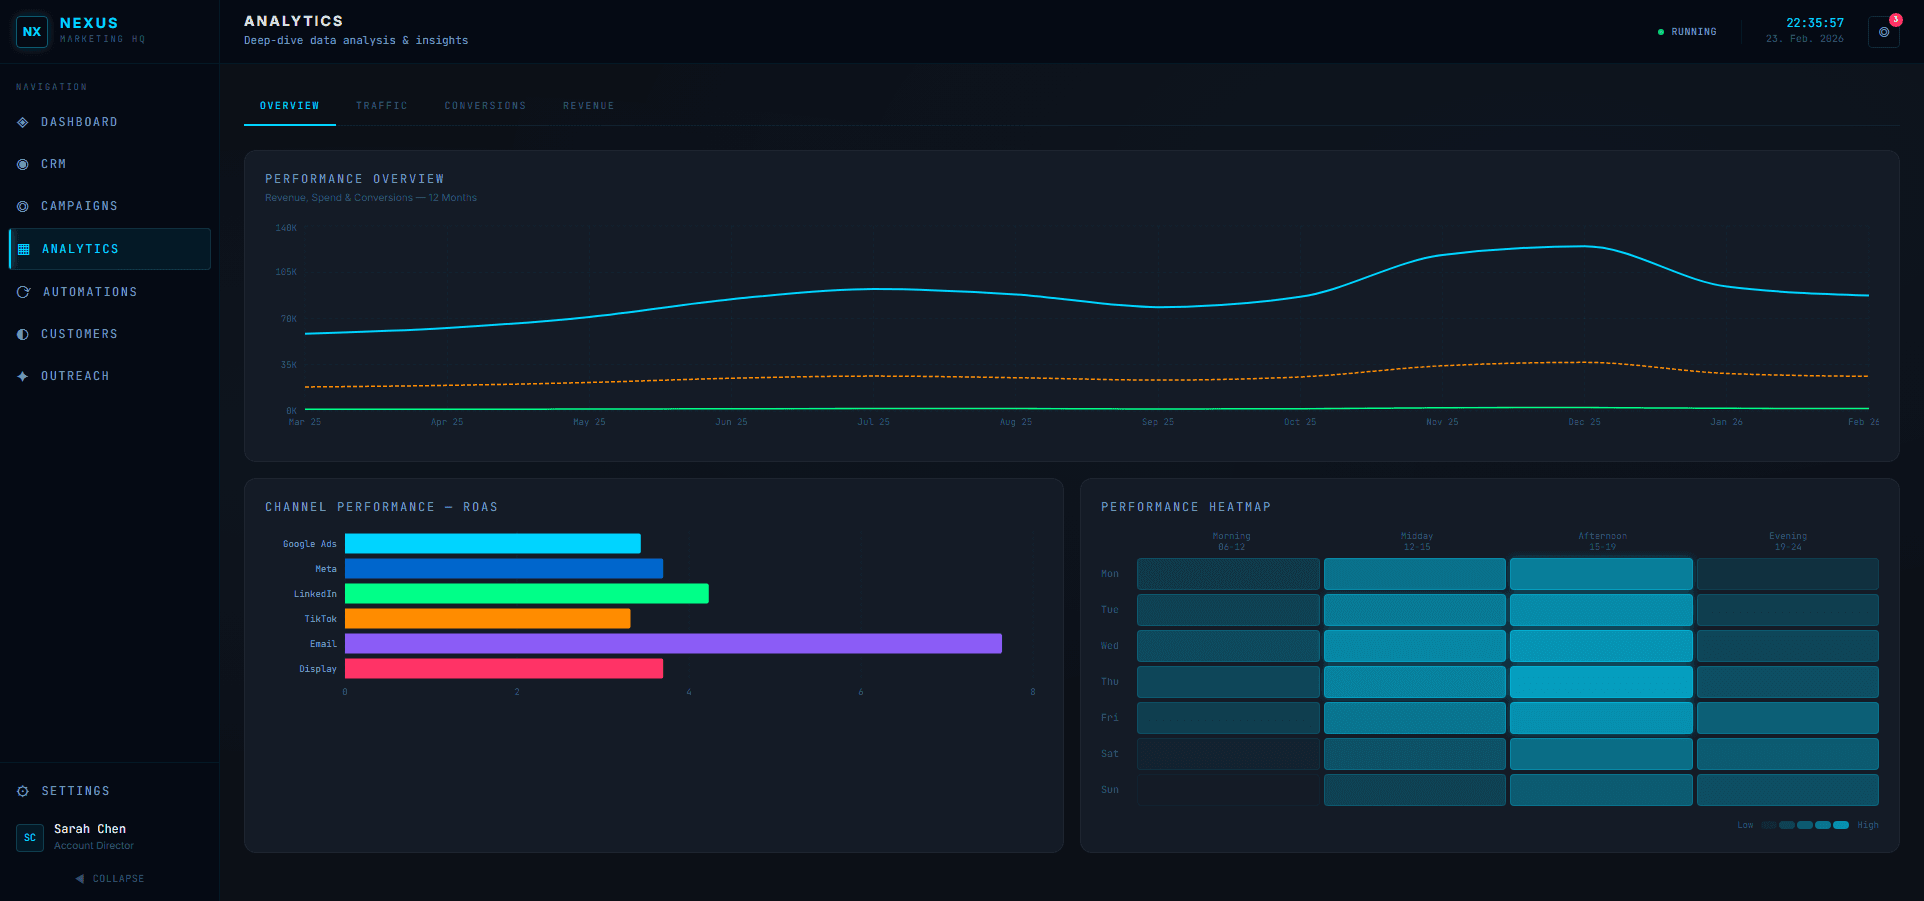Click the Email bar in Channel Performance chart
Screen dimensions: 1924x901
[x=672, y=643]
